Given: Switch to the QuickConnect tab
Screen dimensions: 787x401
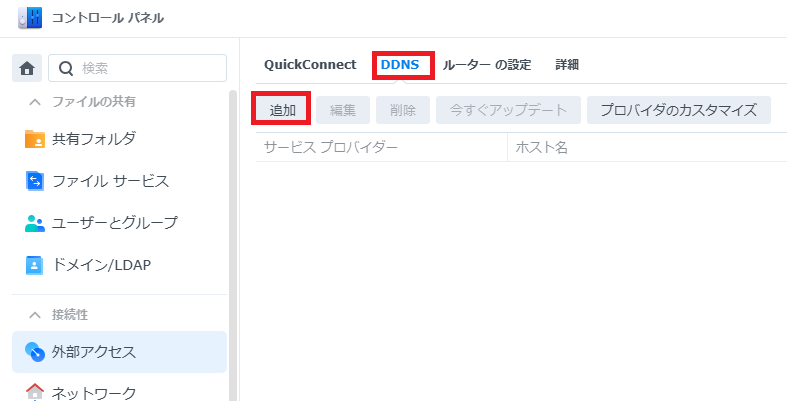Looking at the screenshot, I should point(310,65).
